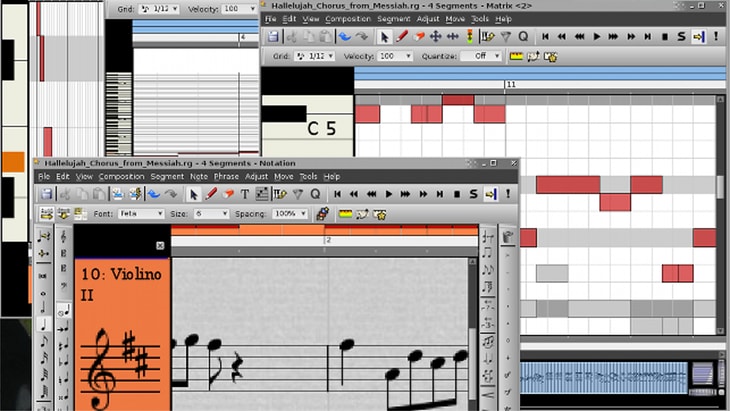Undo last action in Notation window

pos(154,194)
